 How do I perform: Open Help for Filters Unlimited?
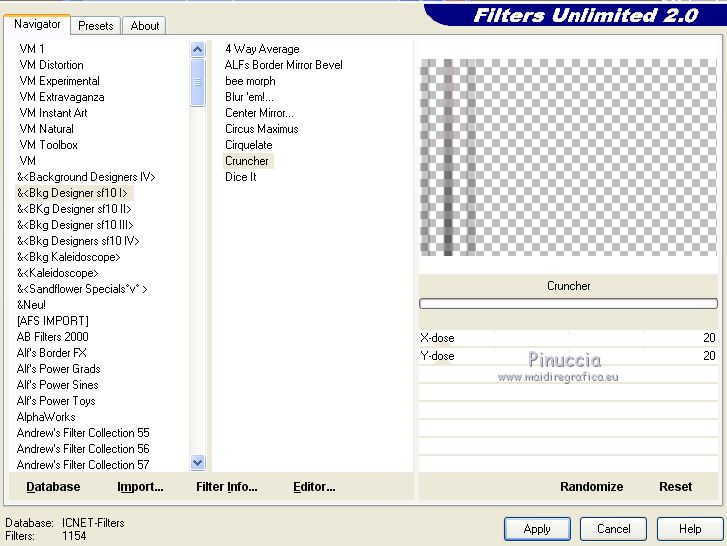pos(690,529)
